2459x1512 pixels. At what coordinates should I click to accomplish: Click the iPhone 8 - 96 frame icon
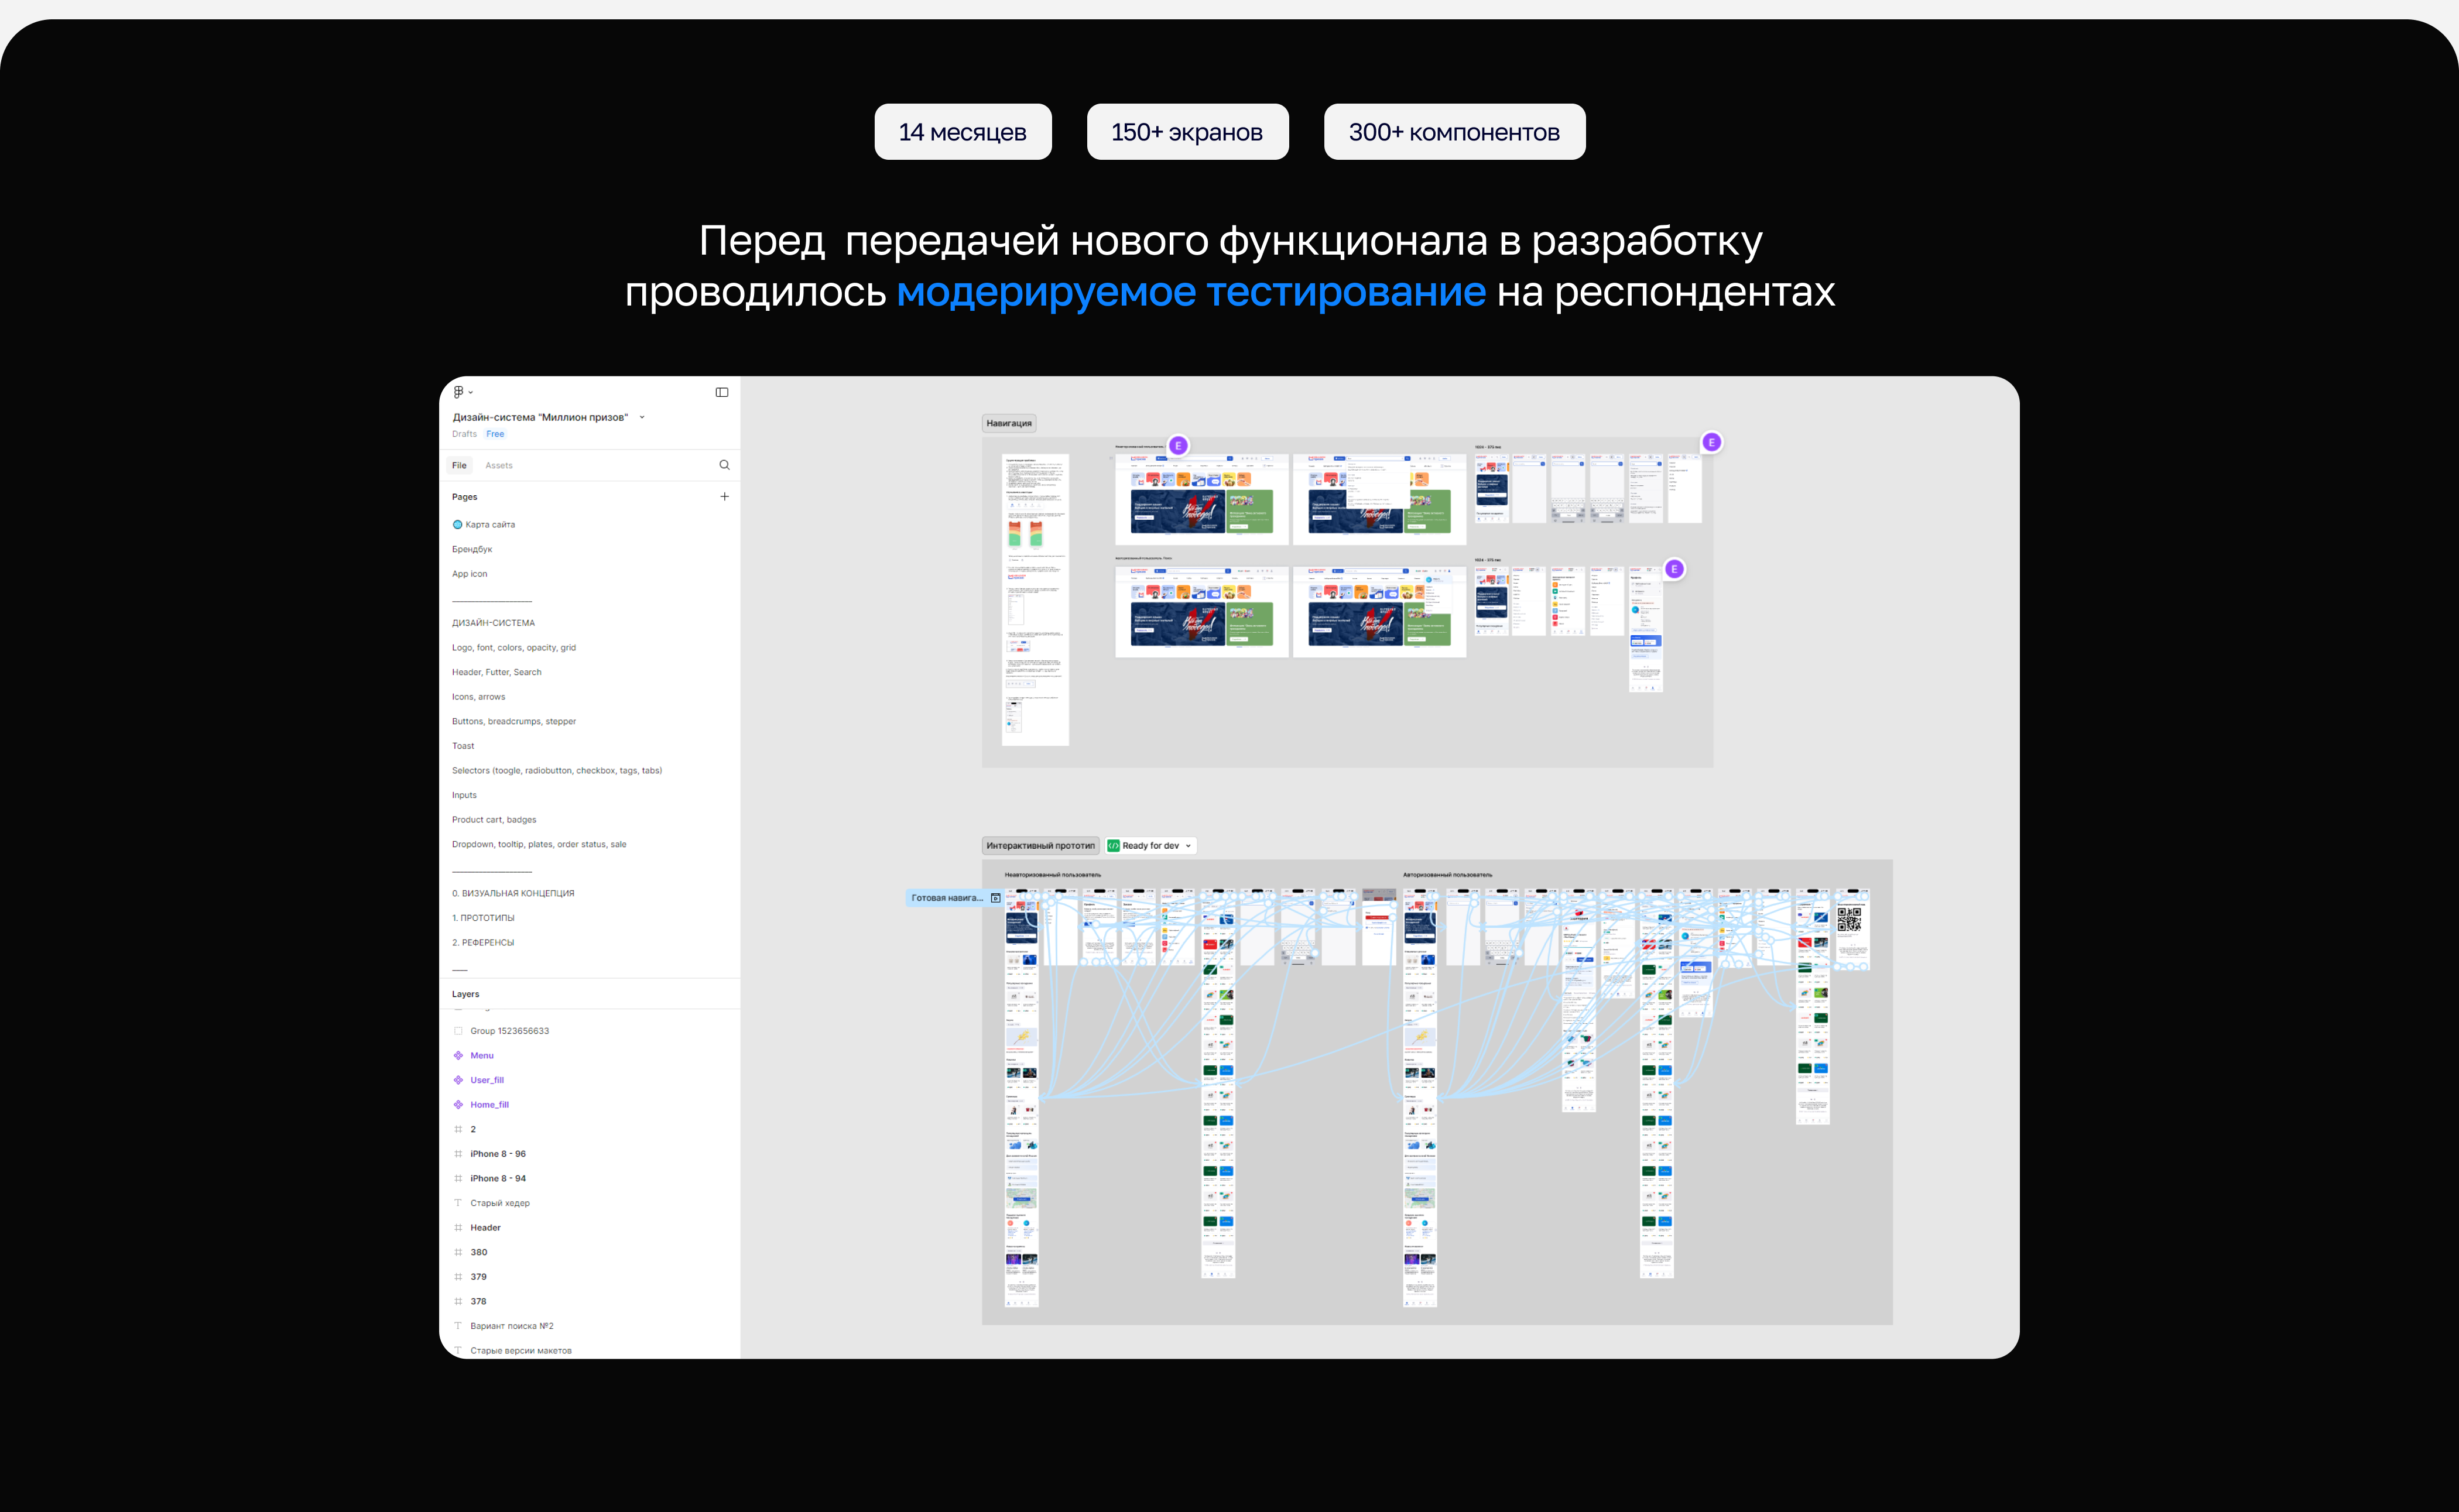tap(458, 1154)
